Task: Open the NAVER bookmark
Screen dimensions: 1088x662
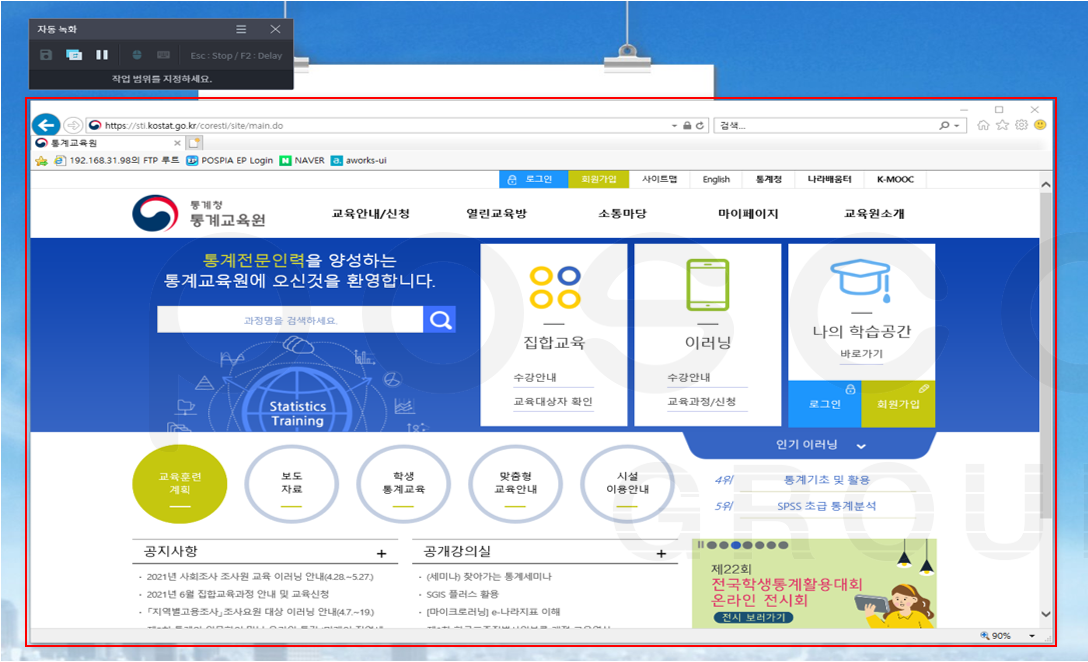Action: [x=302, y=160]
